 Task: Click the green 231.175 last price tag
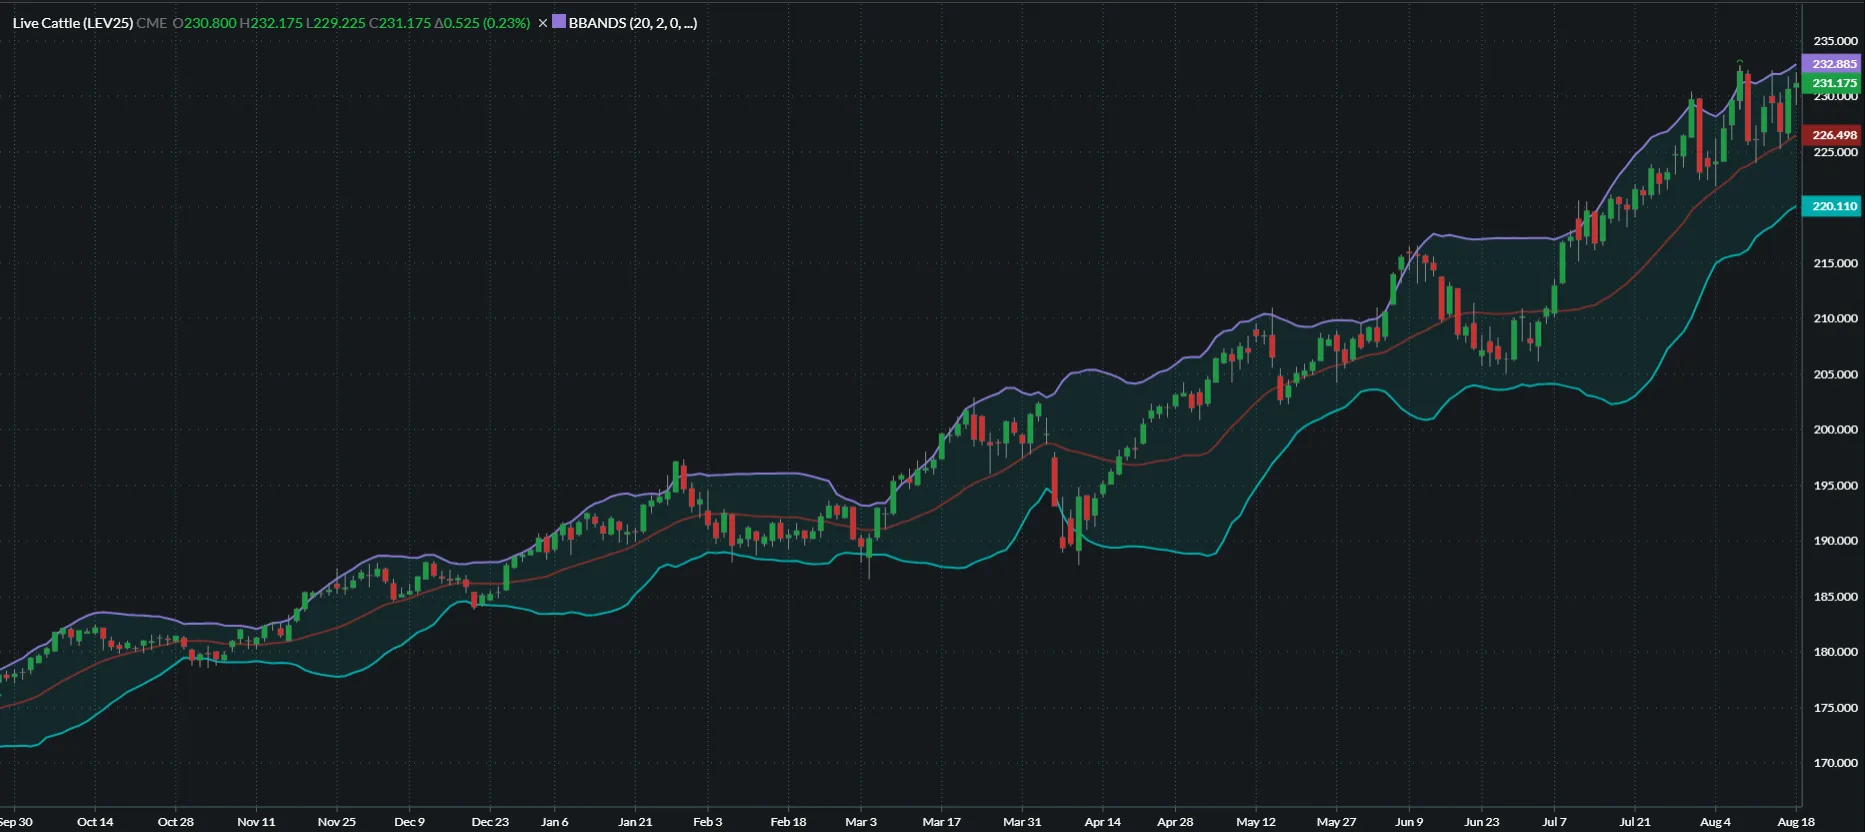tap(1833, 83)
